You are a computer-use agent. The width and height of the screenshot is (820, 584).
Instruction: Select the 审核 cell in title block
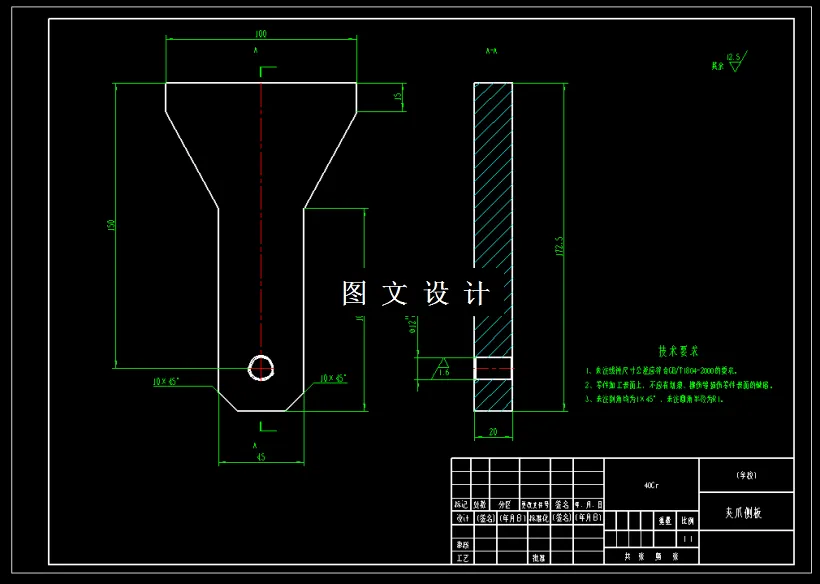pos(461,544)
